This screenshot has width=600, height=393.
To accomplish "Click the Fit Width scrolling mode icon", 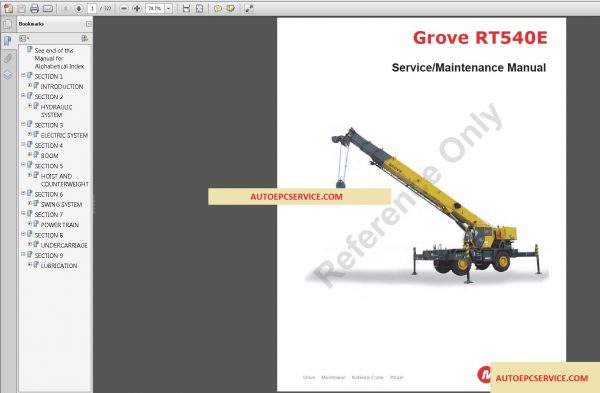I will click(x=186, y=8).
